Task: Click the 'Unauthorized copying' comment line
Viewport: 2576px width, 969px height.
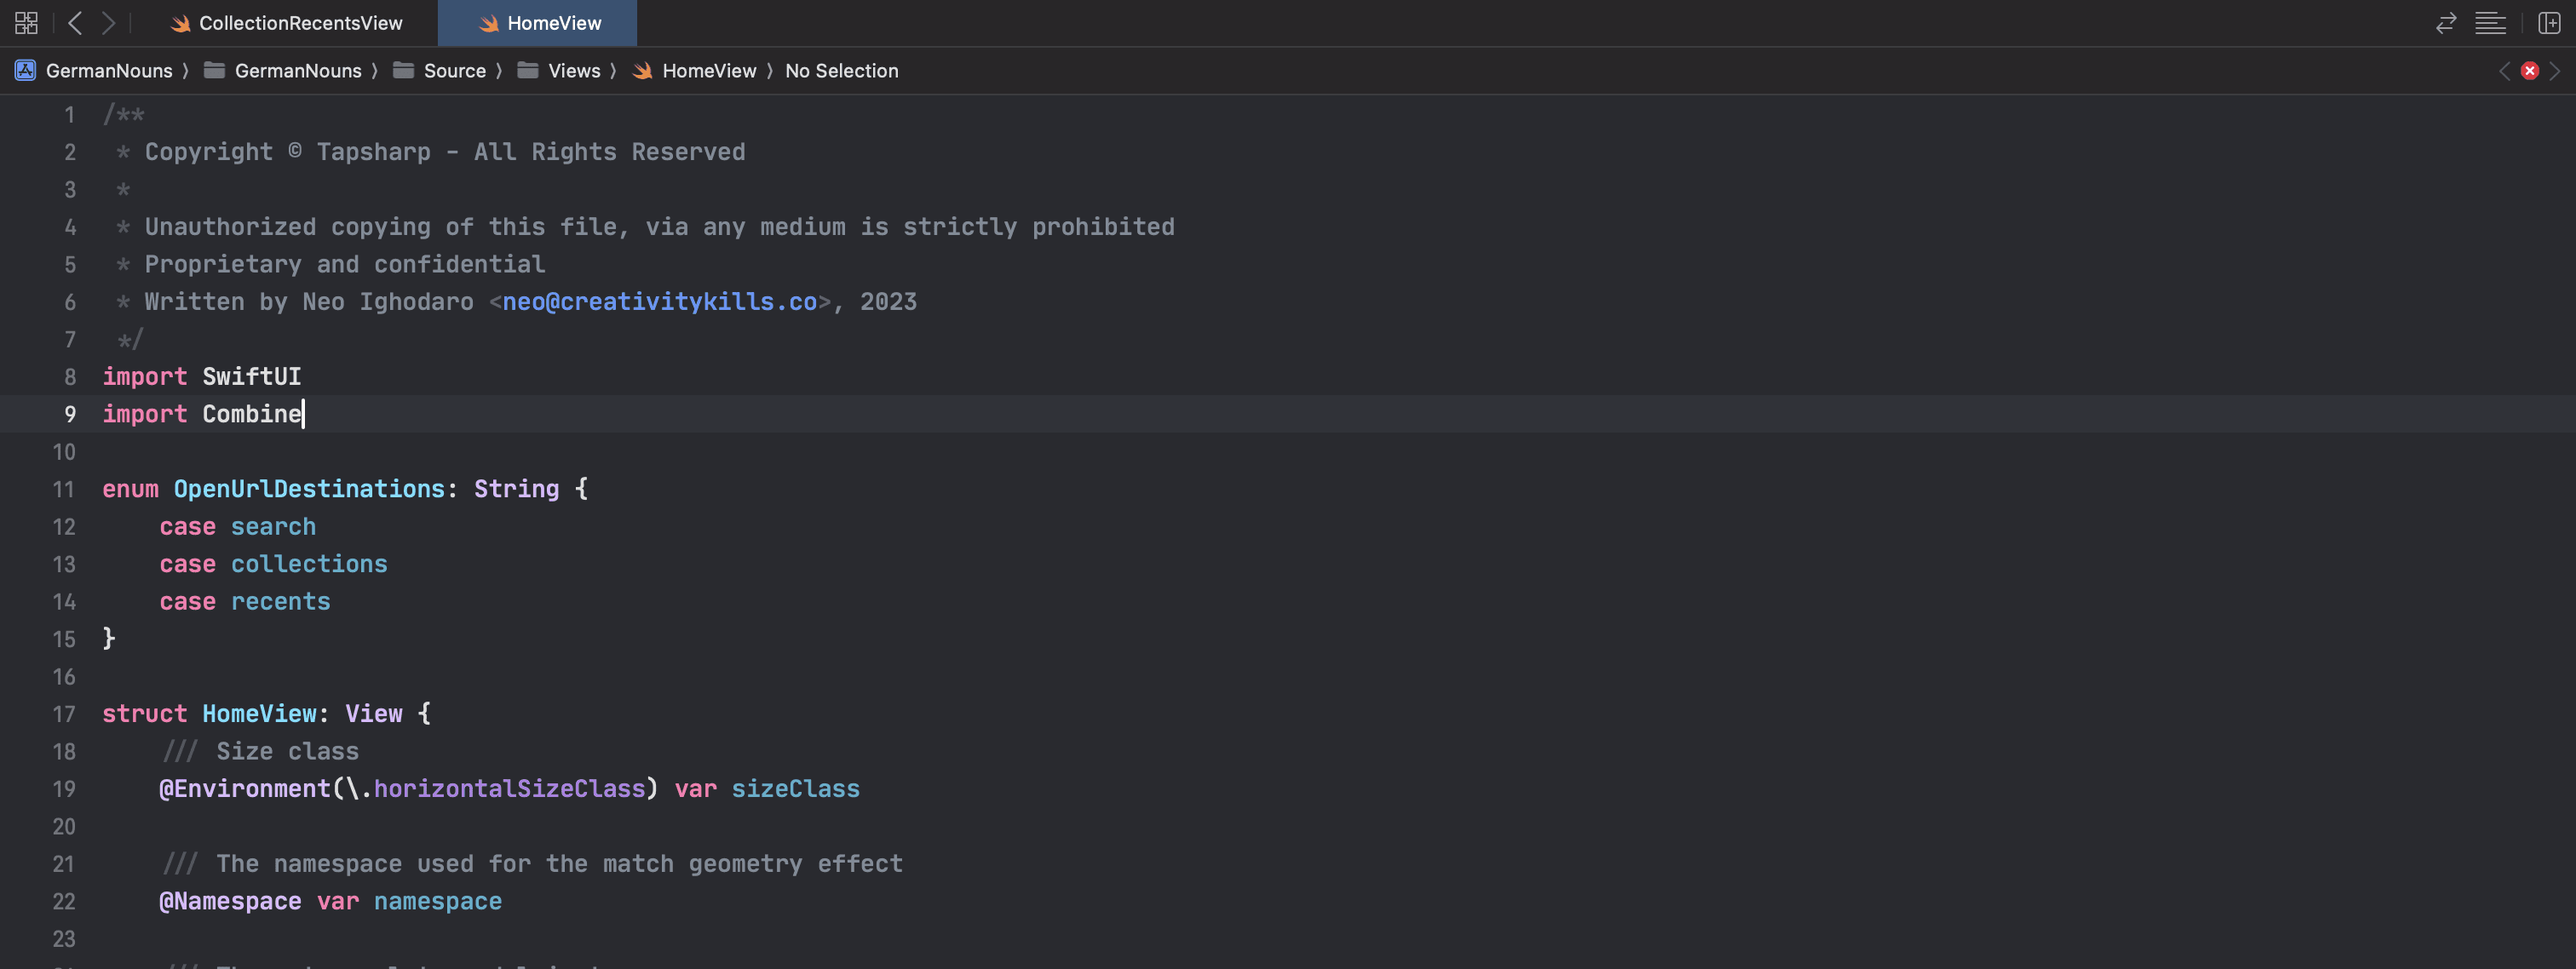Action: [645, 227]
